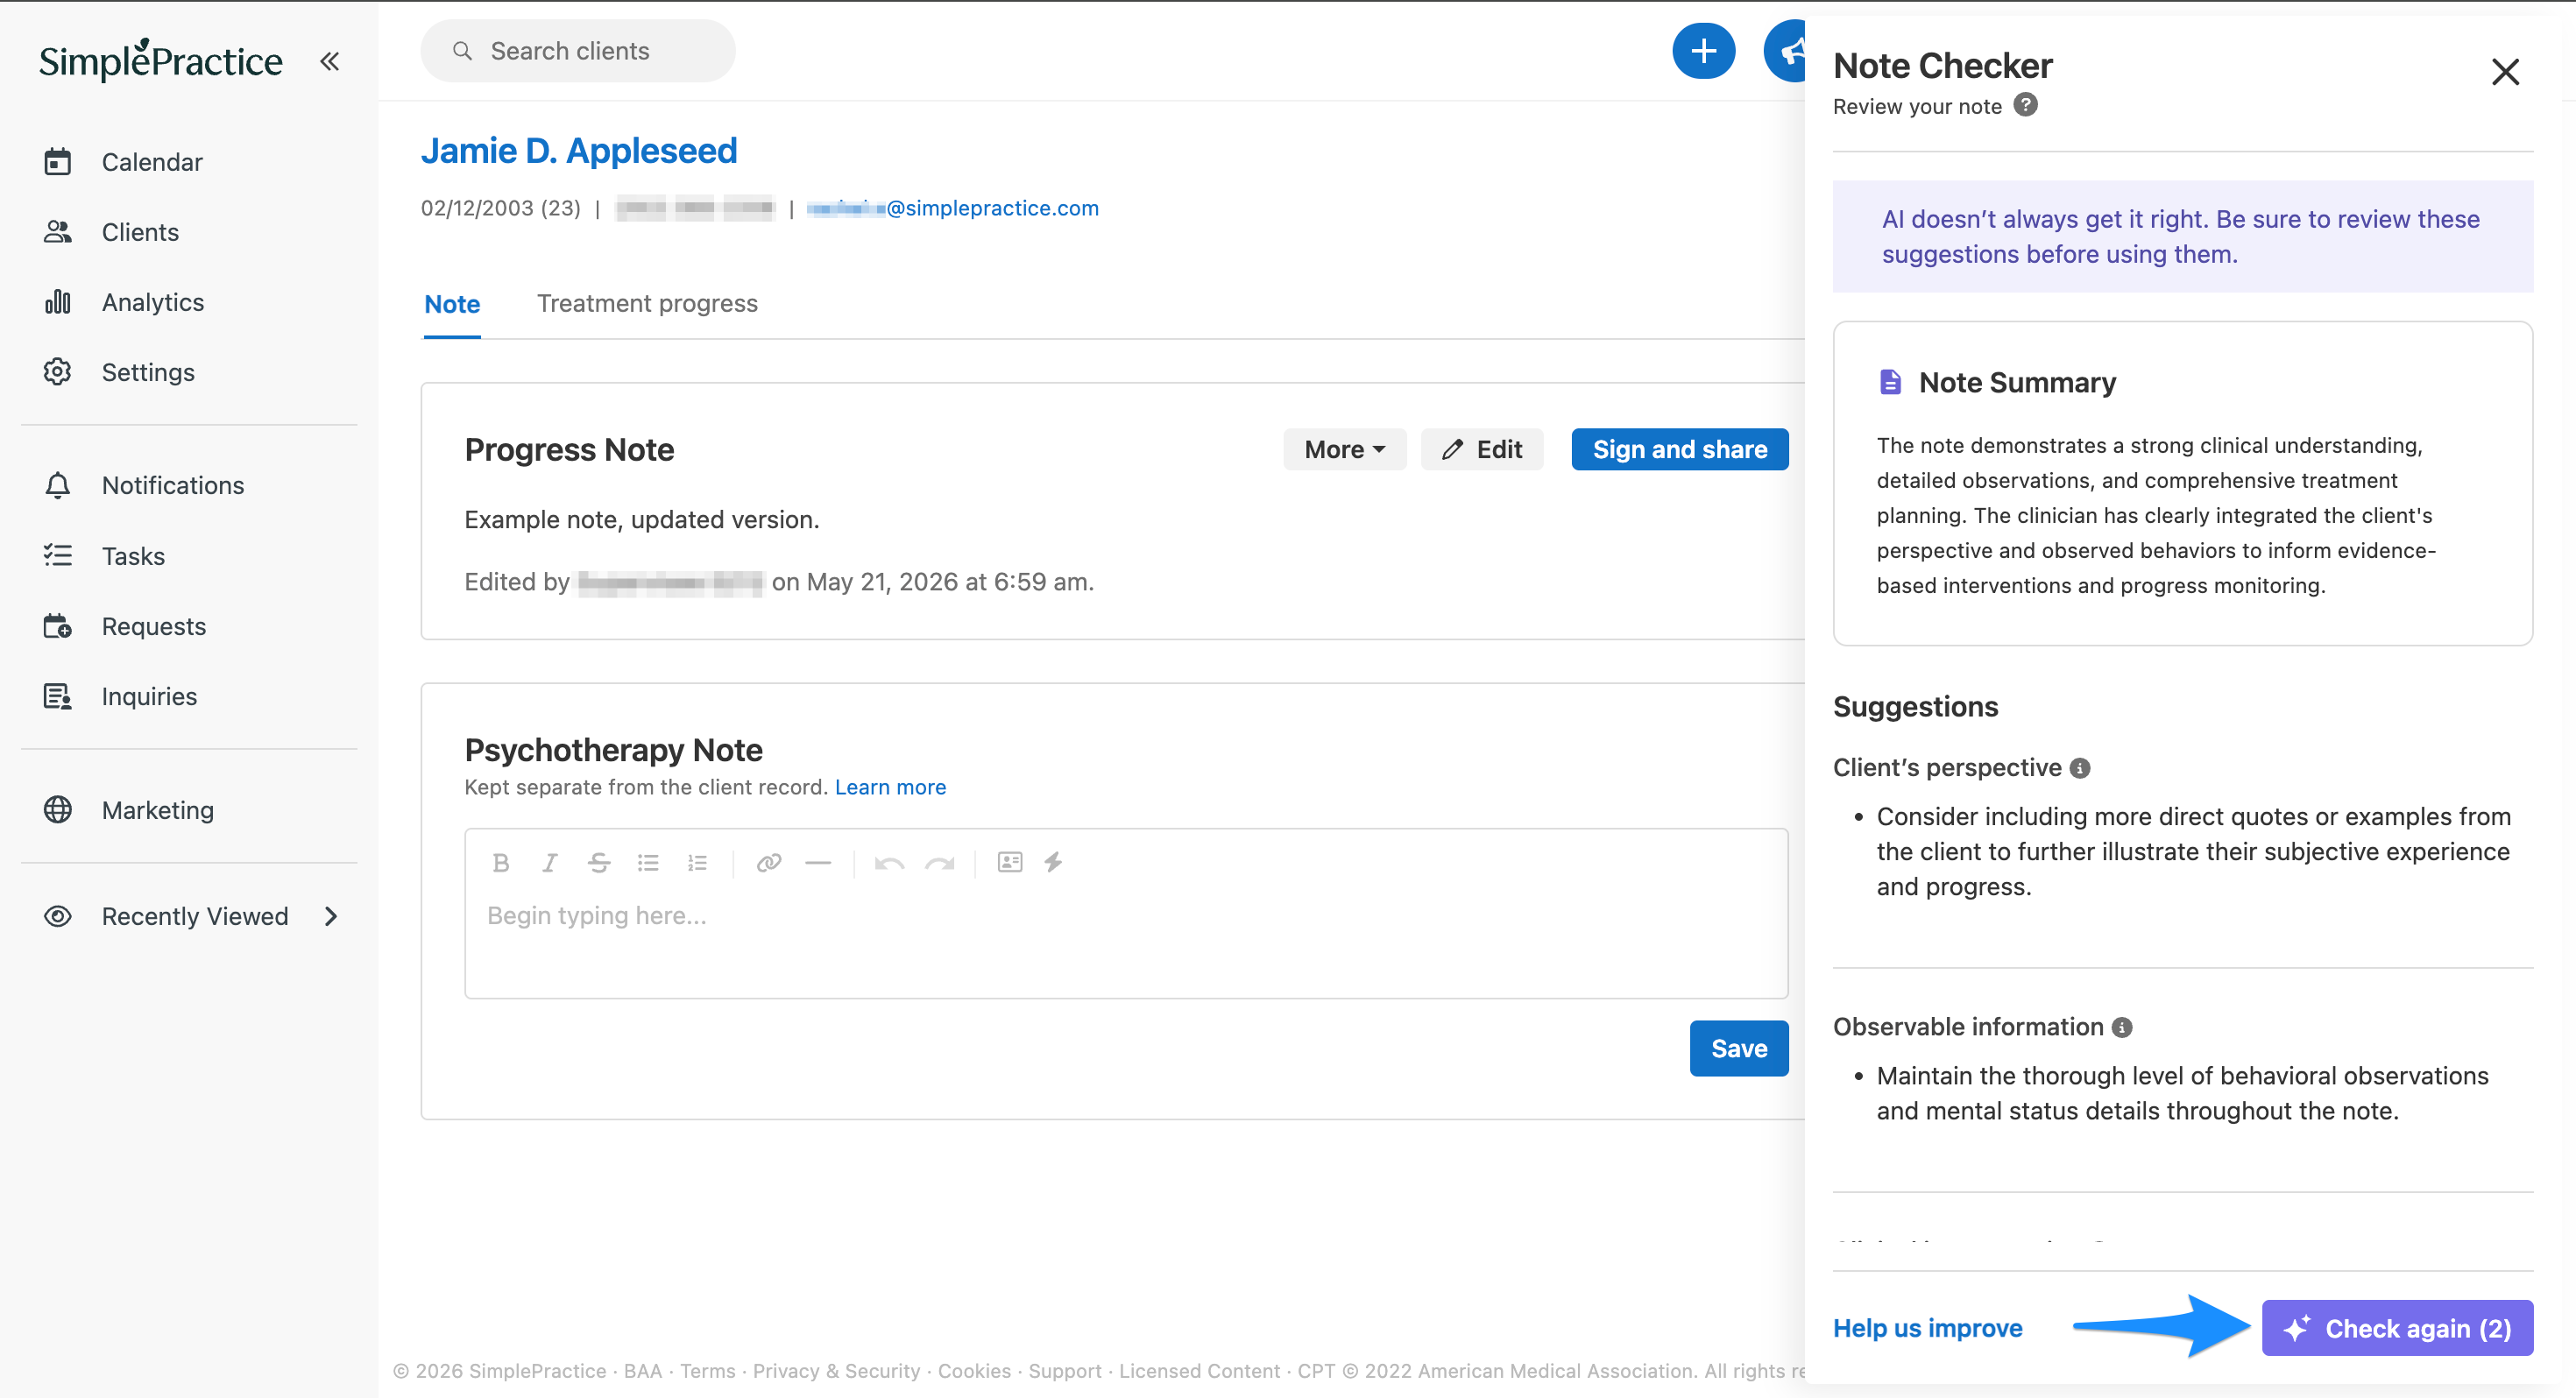Click the client info card icon in editor
2576x1398 pixels.
click(x=1010, y=861)
